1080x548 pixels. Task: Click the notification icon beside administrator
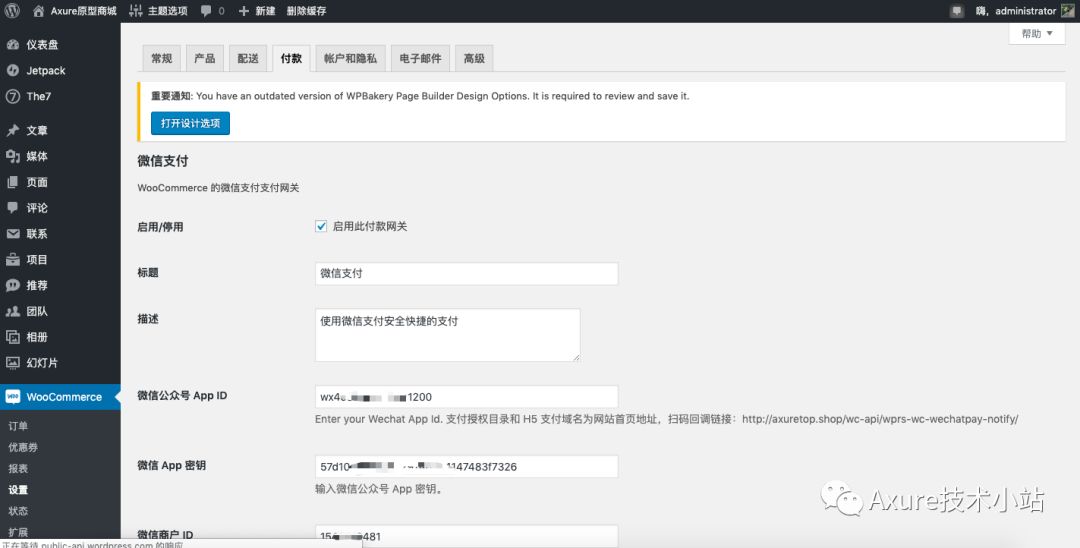pyautogui.click(x=956, y=11)
